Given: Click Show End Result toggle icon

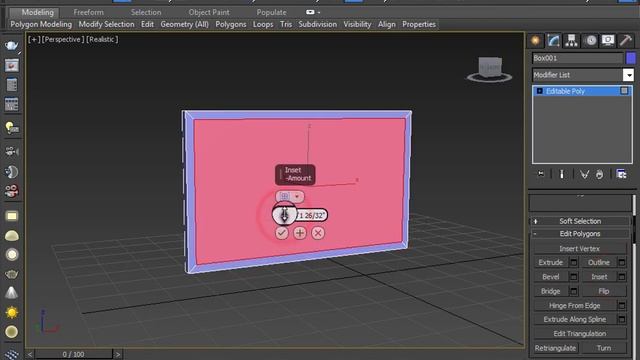Looking at the screenshot, I should pos(562,174).
